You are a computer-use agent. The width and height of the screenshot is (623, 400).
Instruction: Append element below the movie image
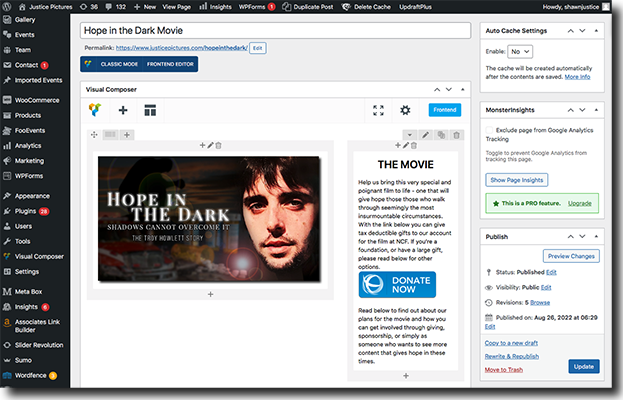(x=211, y=294)
